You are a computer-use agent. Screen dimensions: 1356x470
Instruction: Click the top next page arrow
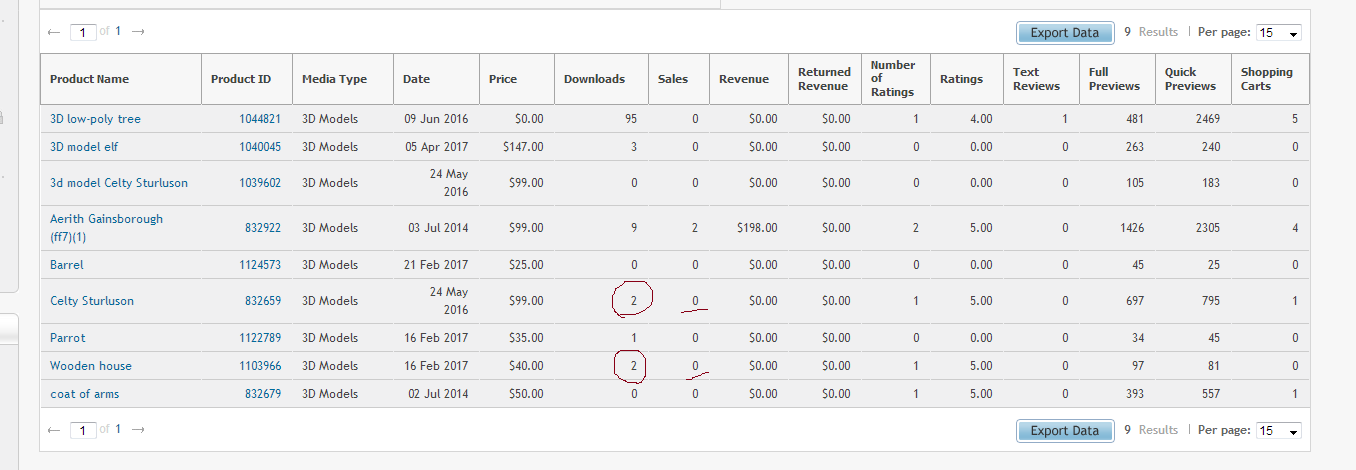click(138, 32)
